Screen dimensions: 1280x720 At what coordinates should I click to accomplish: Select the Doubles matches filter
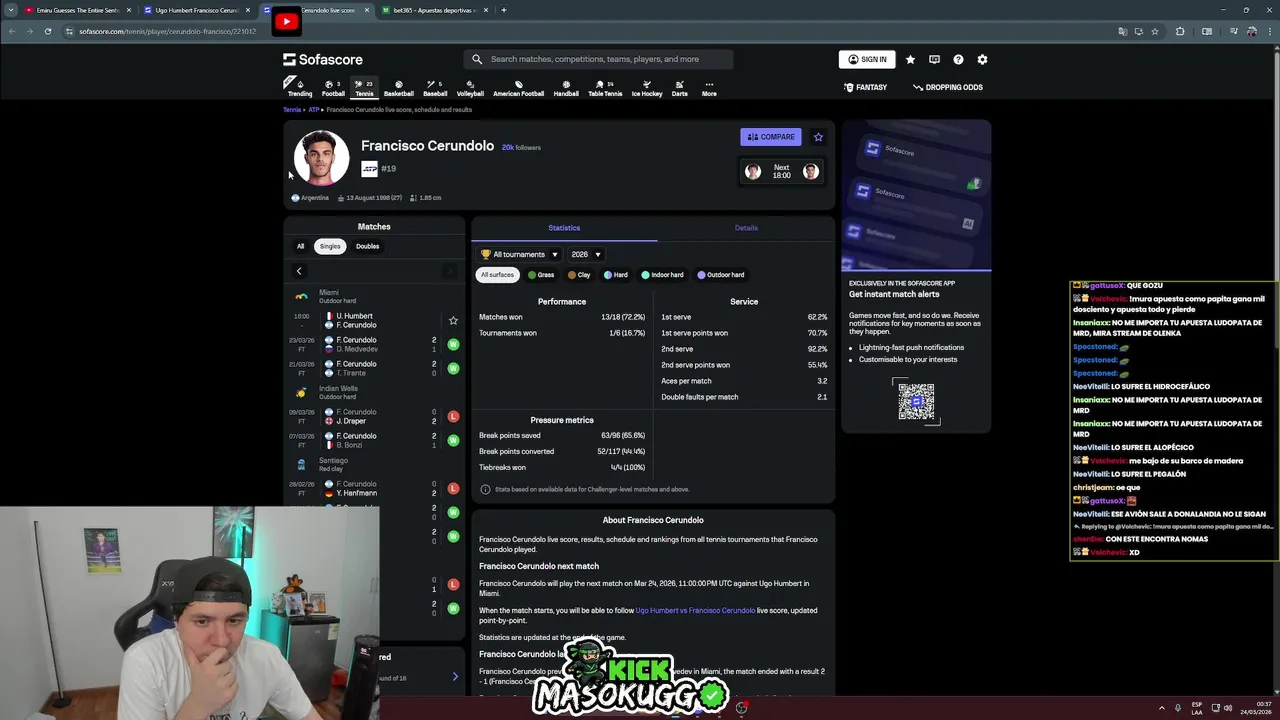pos(367,246)
